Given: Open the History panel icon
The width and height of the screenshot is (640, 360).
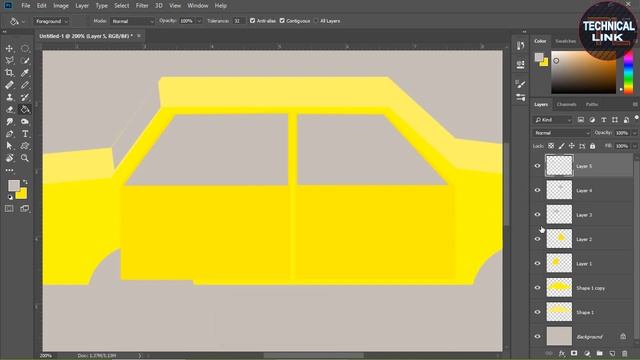Looking at the screenshot, I should [520, 46].
